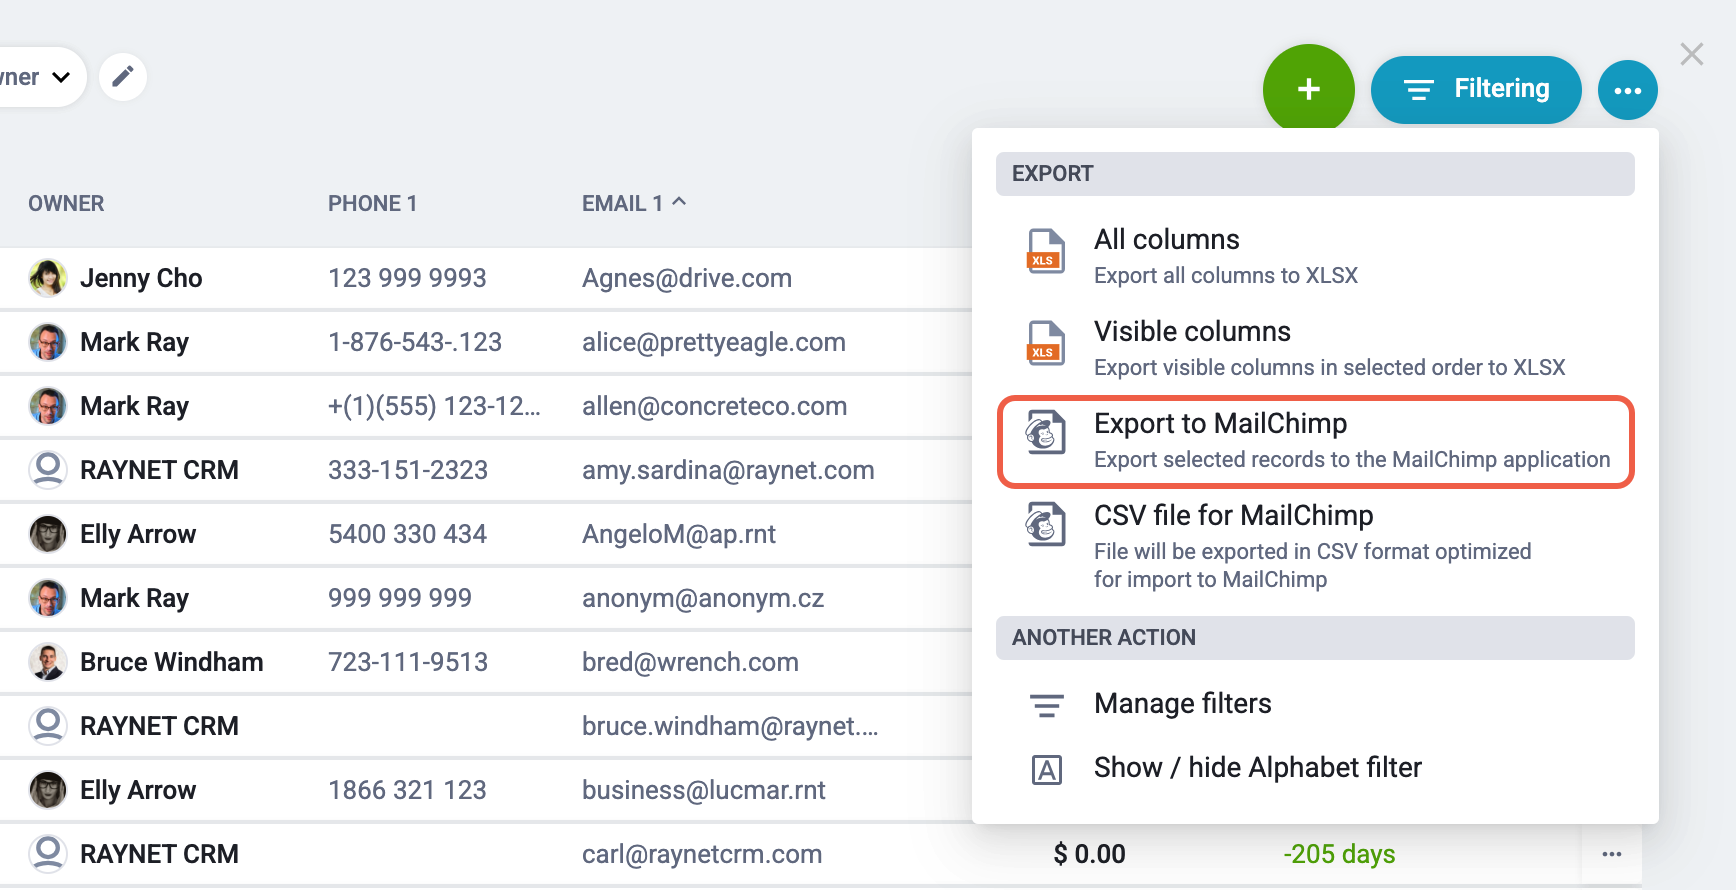
Task: Open row menu for carl@raynetcrm.com record
Action: (x=1612, y=854)
